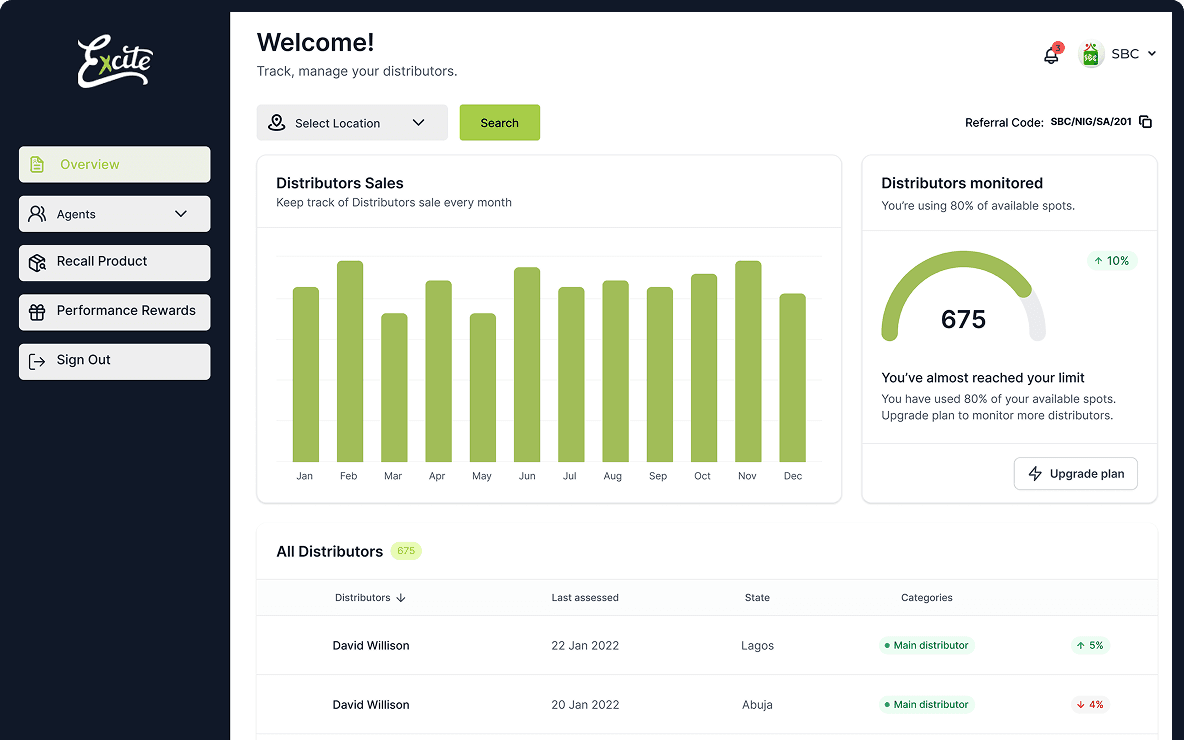This screenshot has width=1184, height=740.
Task: Click the Sign Out exit icon
Action: click(38, 361)
